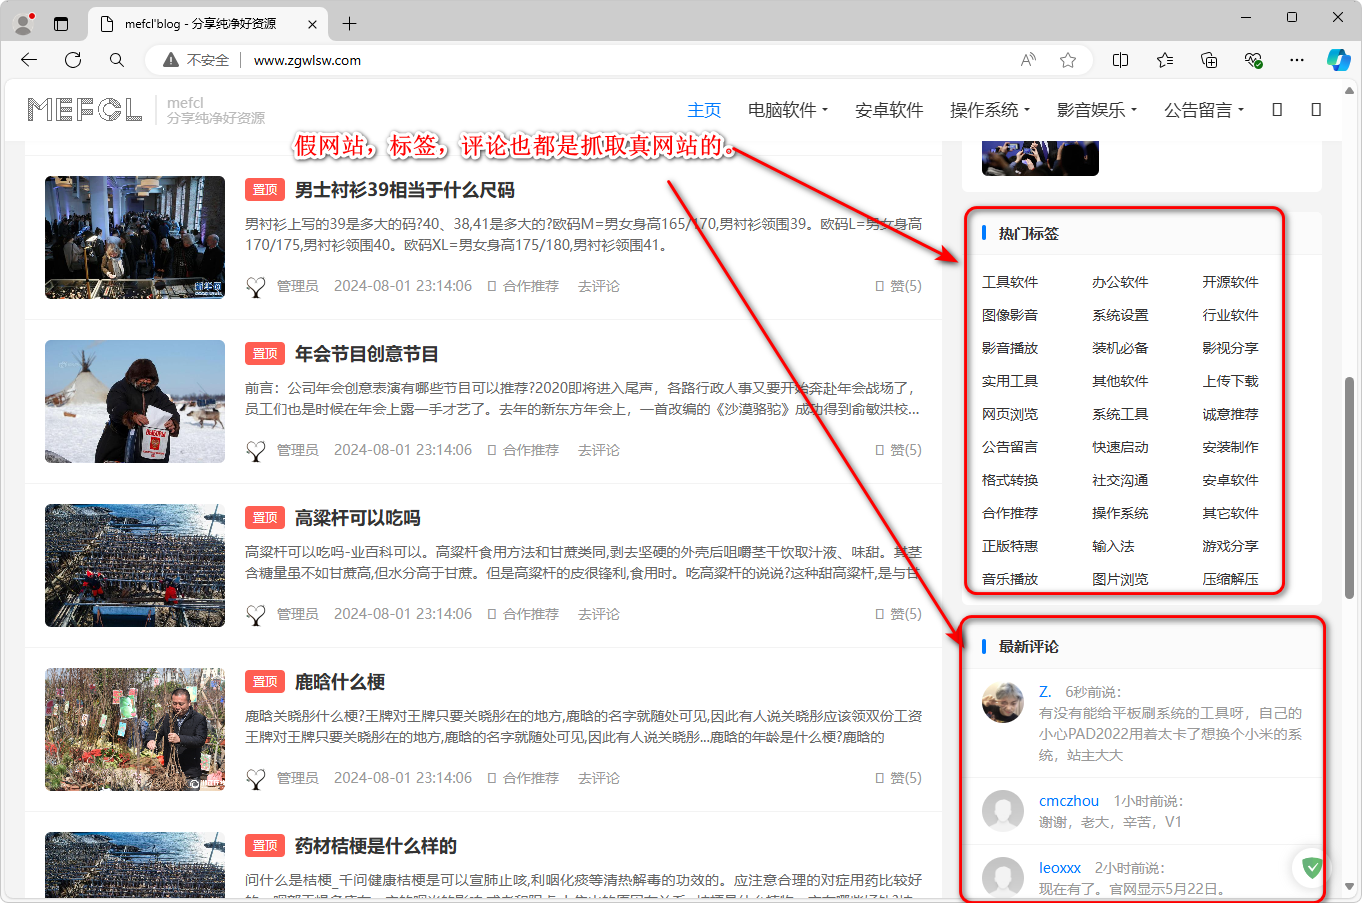Select 工具软件 hot tag
The width and height of the screenshot is (1362, 903).
point(1010,282)
